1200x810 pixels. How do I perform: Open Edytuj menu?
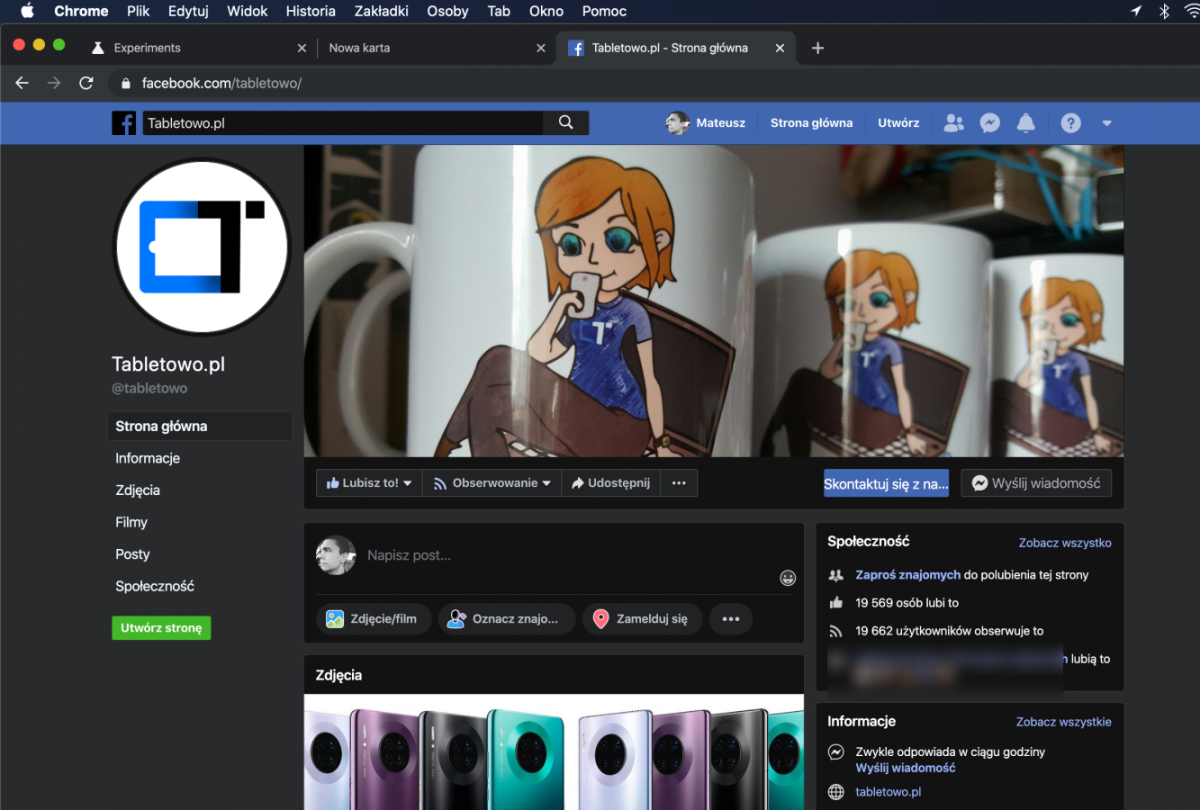point(189,11)
